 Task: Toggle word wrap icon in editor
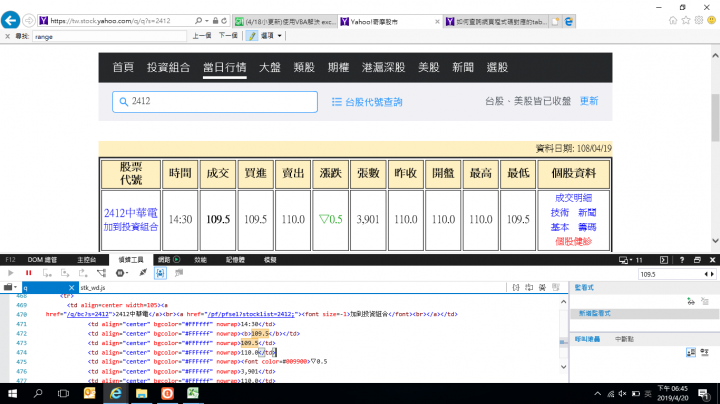click(x=529, y=287)
